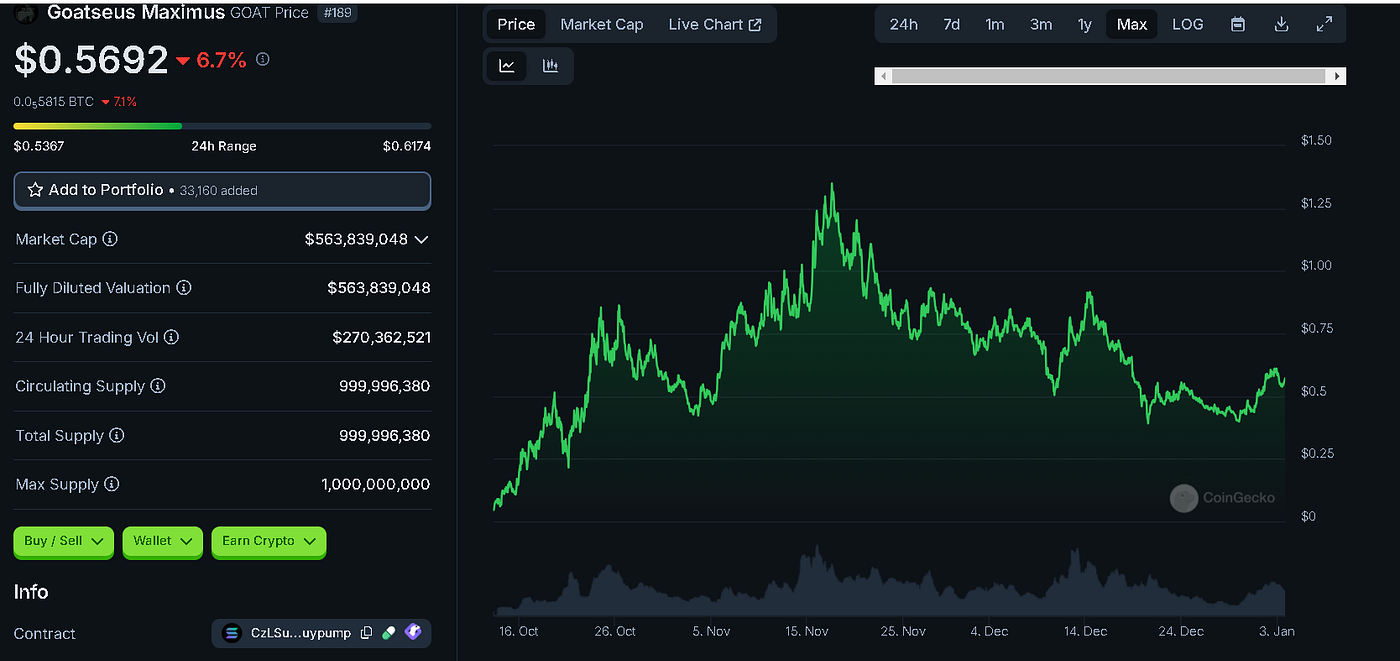
Task: Open the Circulating Supply info icon
Action: [x=158, y=386]
